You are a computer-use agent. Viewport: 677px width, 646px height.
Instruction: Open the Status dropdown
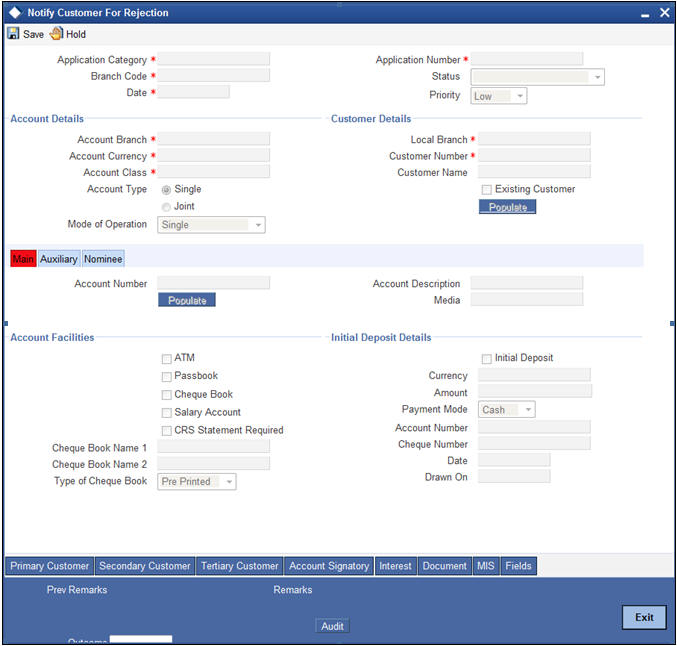coord(538,77)
